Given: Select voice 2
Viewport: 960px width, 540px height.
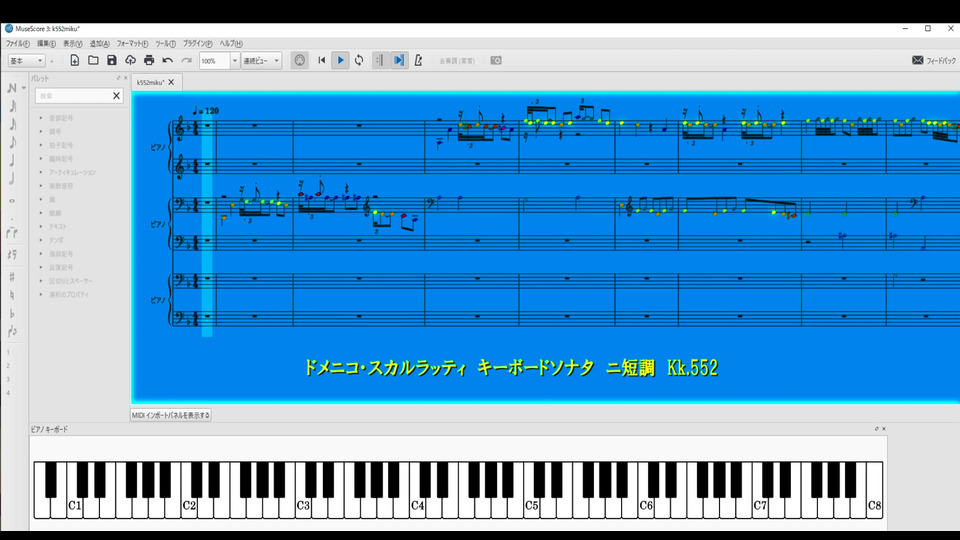Looking at the screenshot, I should (x=9, y=366).
